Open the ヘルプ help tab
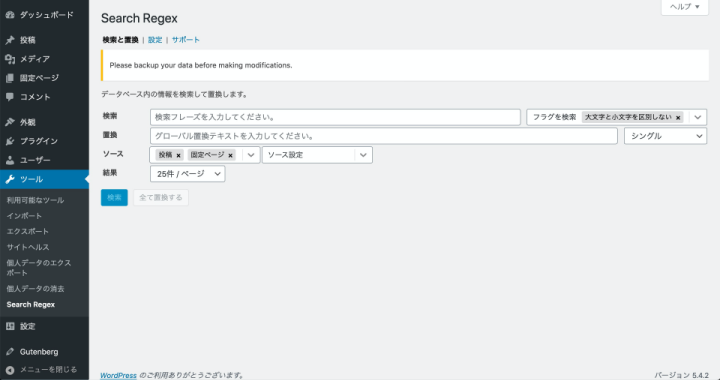Viewport: 720px width, 380px height. (x=685, y=7)
